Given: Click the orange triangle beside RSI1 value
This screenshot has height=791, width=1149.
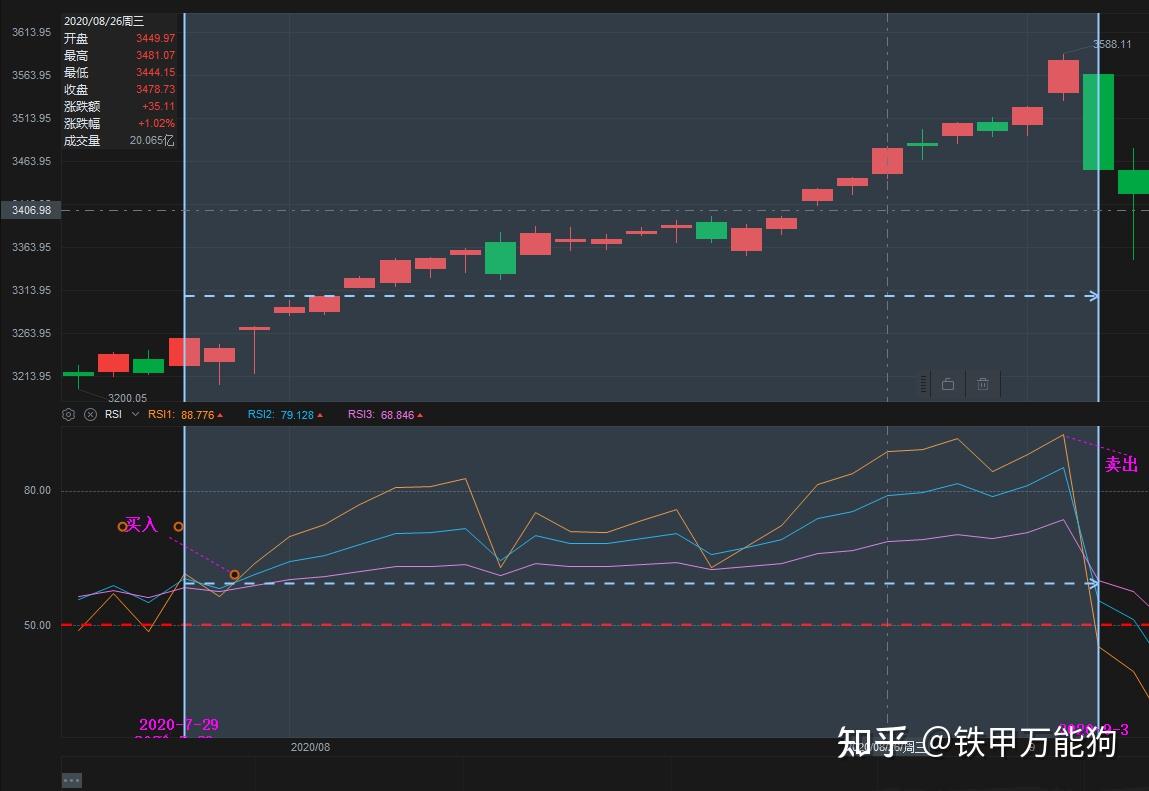Looking at the screenshot, I should coord(221,414).
